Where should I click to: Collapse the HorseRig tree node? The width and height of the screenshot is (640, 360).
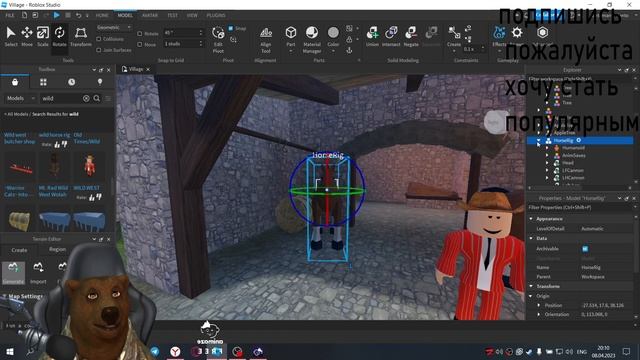click(538, 140)
